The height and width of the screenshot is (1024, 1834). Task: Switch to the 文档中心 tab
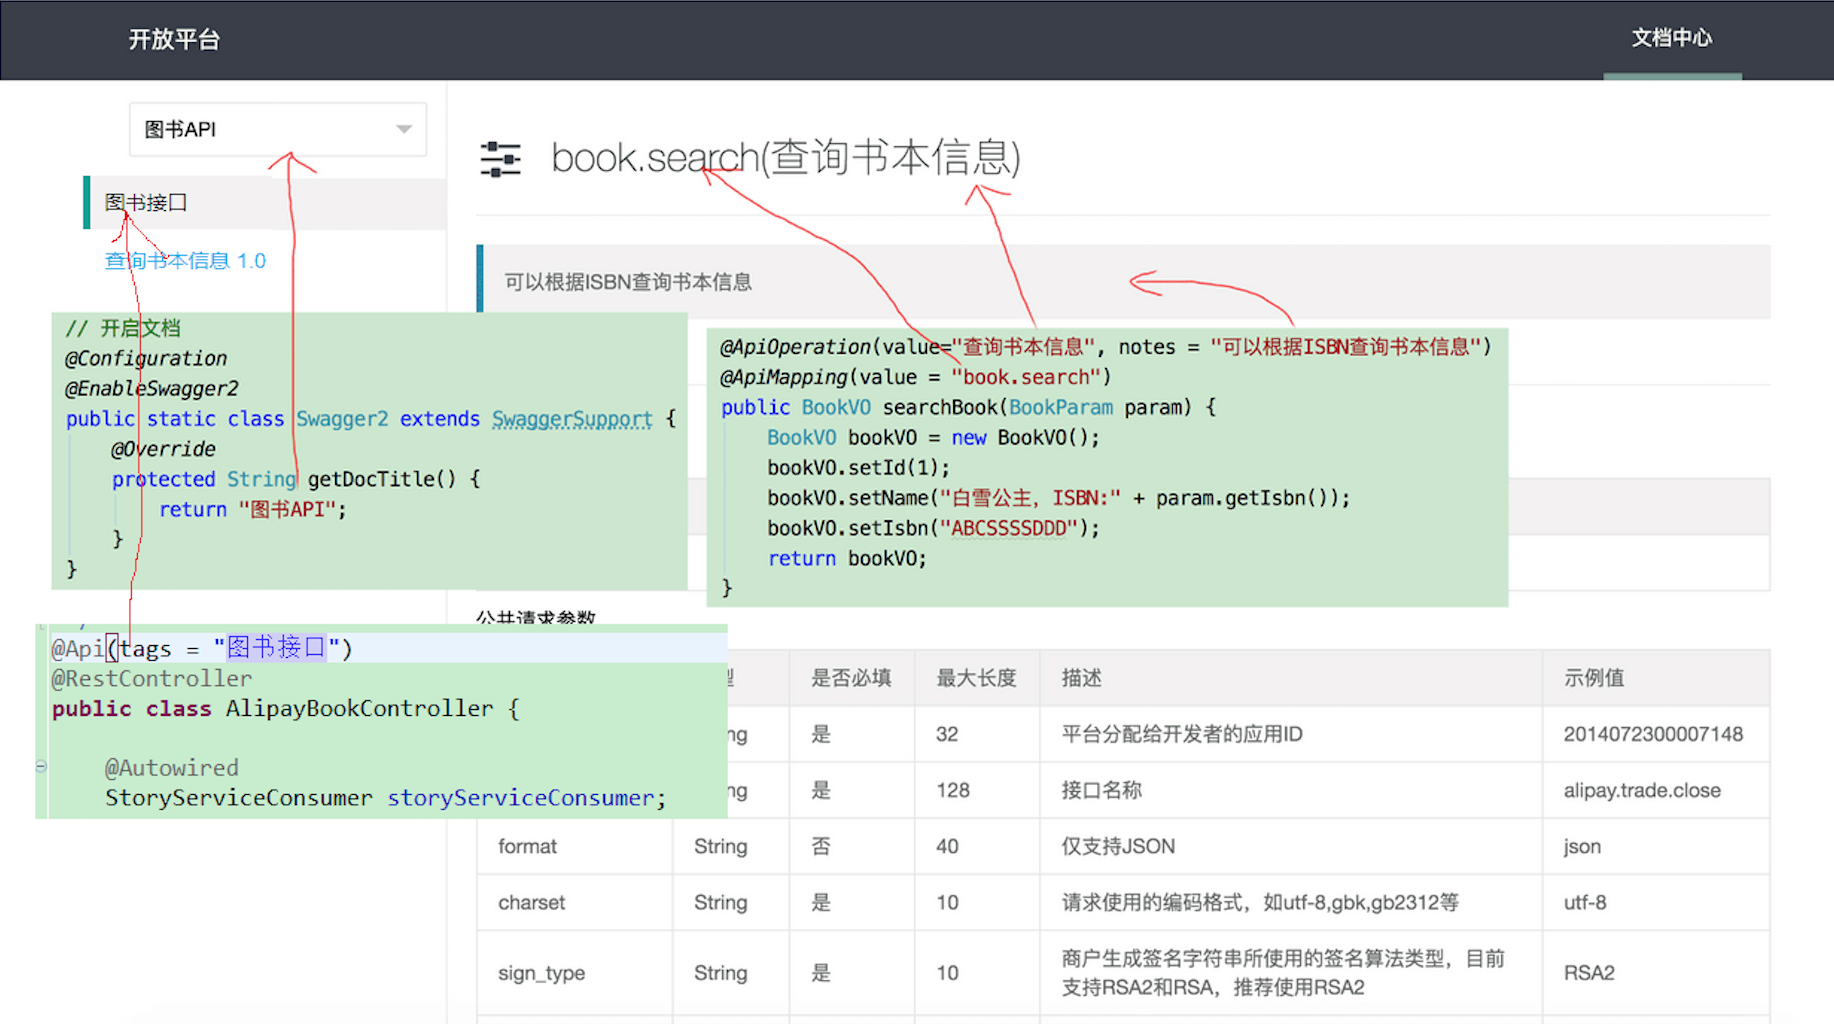(1671, 39)
